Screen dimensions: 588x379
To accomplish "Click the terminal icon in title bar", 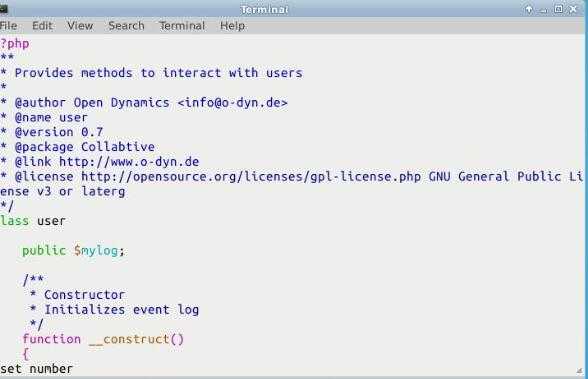I will point(3,9).
